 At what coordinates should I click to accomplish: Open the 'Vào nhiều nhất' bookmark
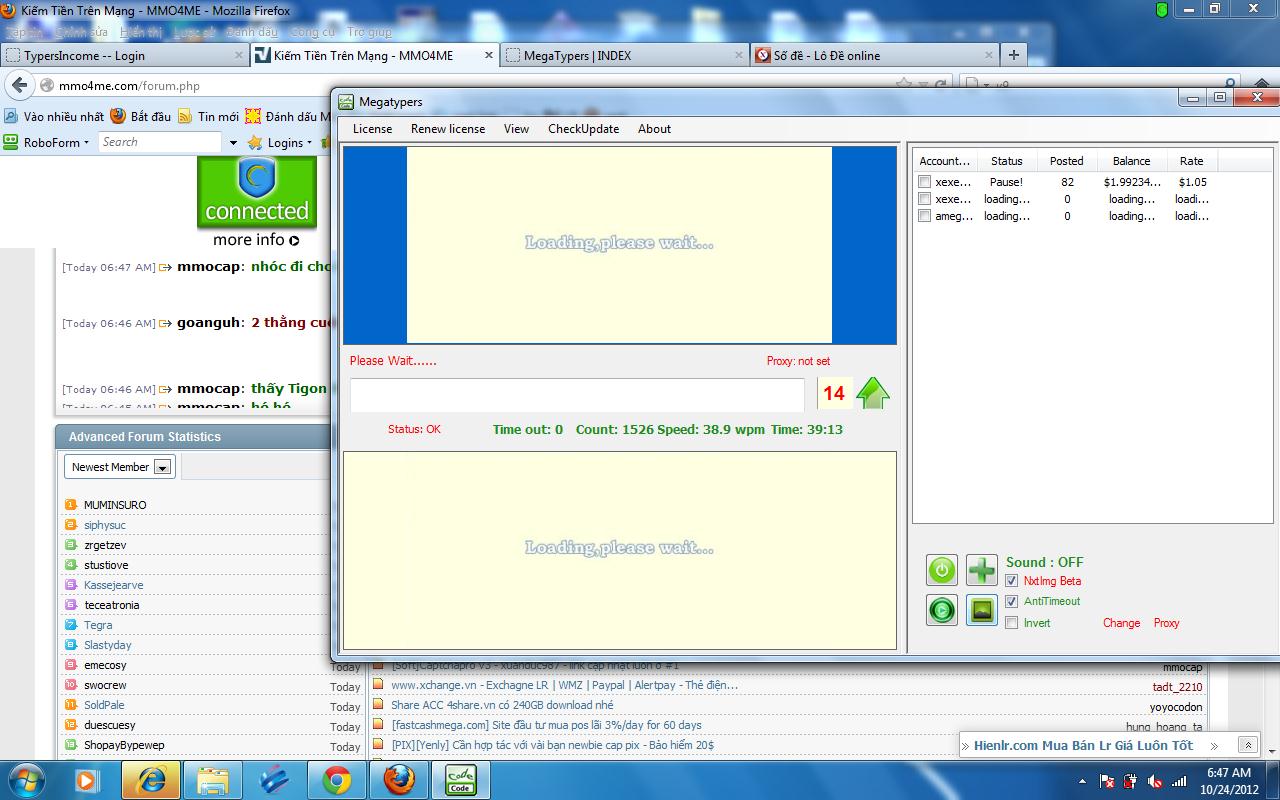(54, 116)
